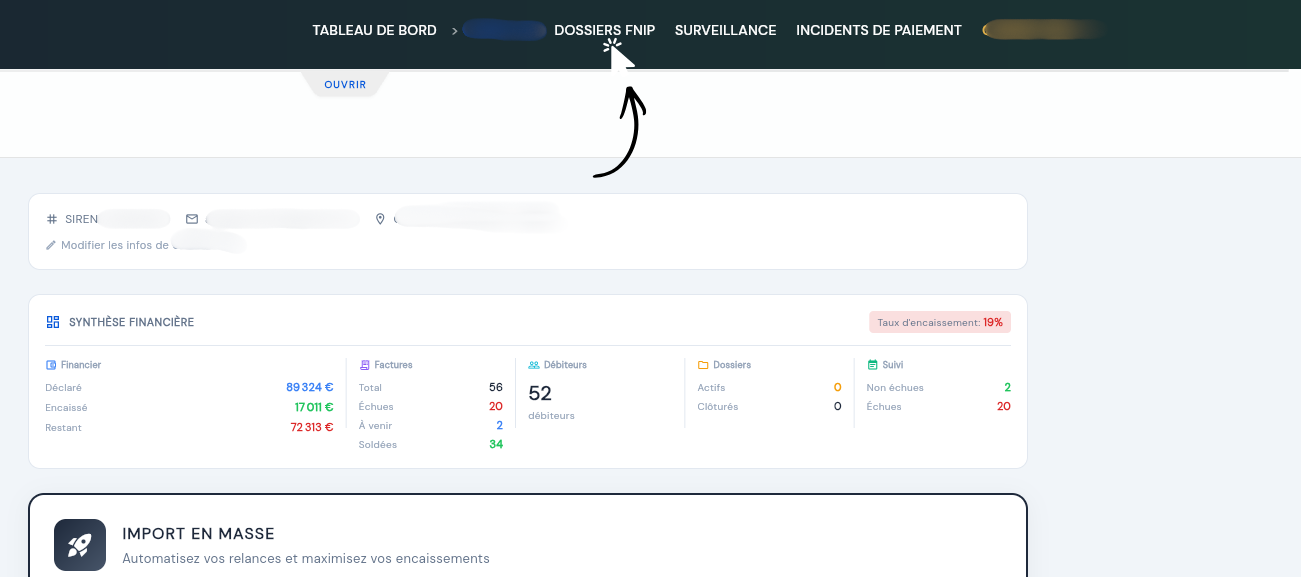This screenshot has width=1301, height=577.
Task: Click the Factures section icon
Action: pos(365,365)
